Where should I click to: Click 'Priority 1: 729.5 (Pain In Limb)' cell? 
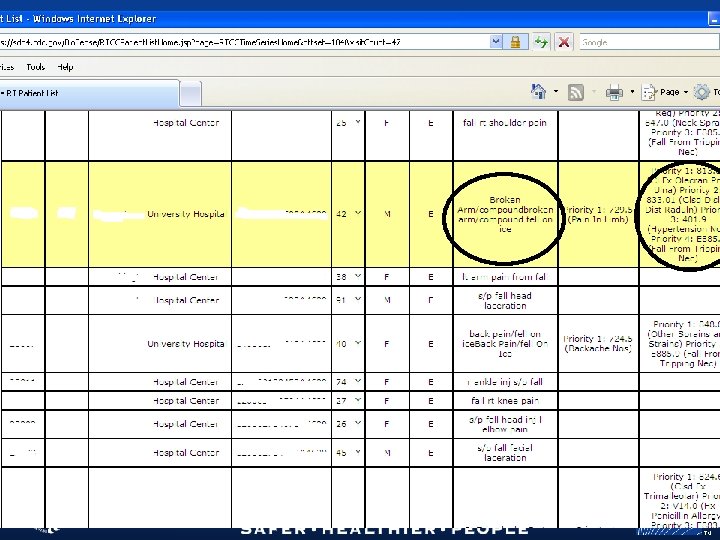[598, 214]
